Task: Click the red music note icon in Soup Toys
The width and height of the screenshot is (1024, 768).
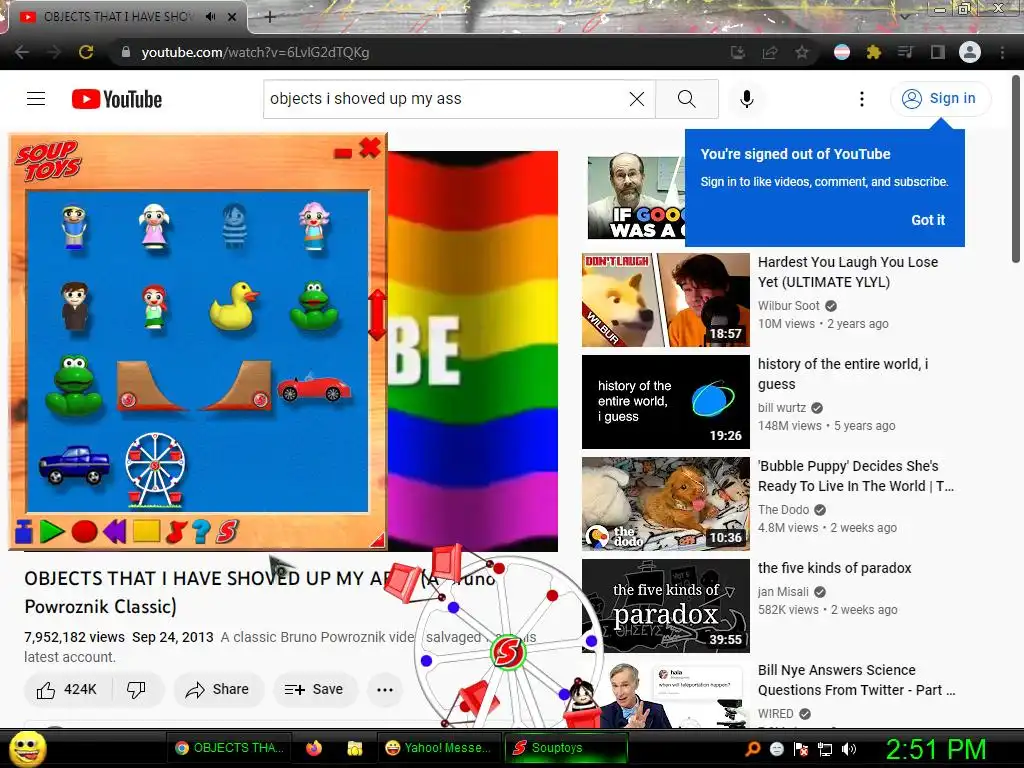Action: (x=176, y=532)
